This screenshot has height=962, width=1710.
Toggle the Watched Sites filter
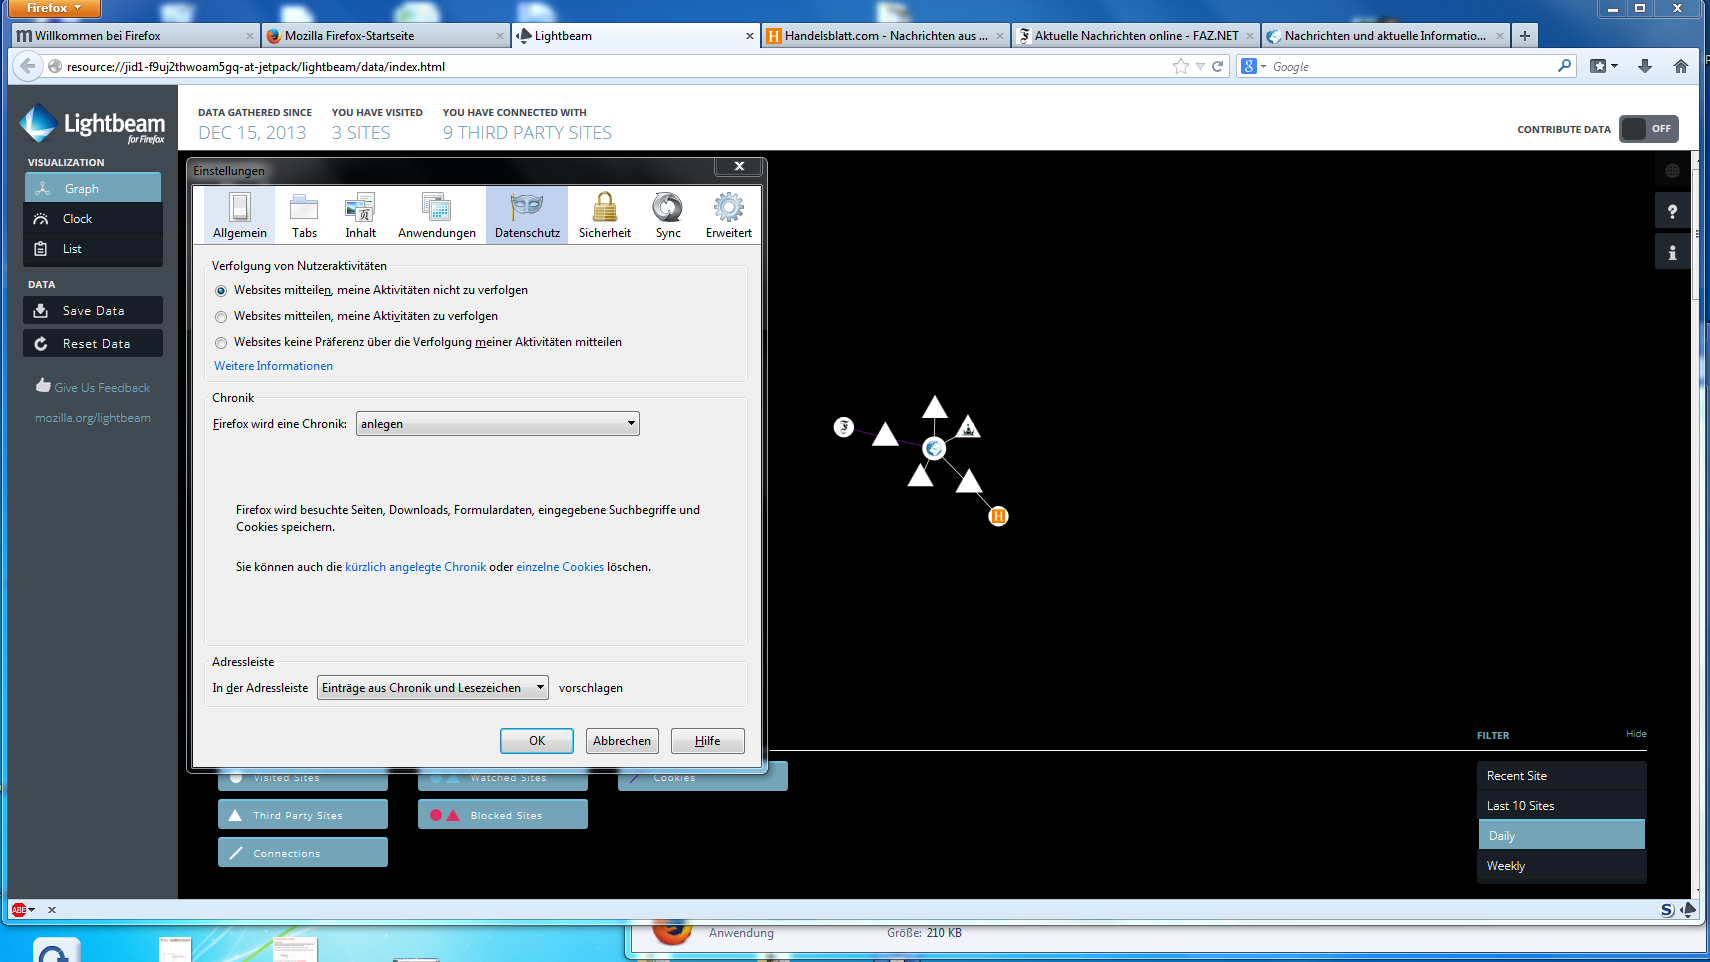pos(503,778)
